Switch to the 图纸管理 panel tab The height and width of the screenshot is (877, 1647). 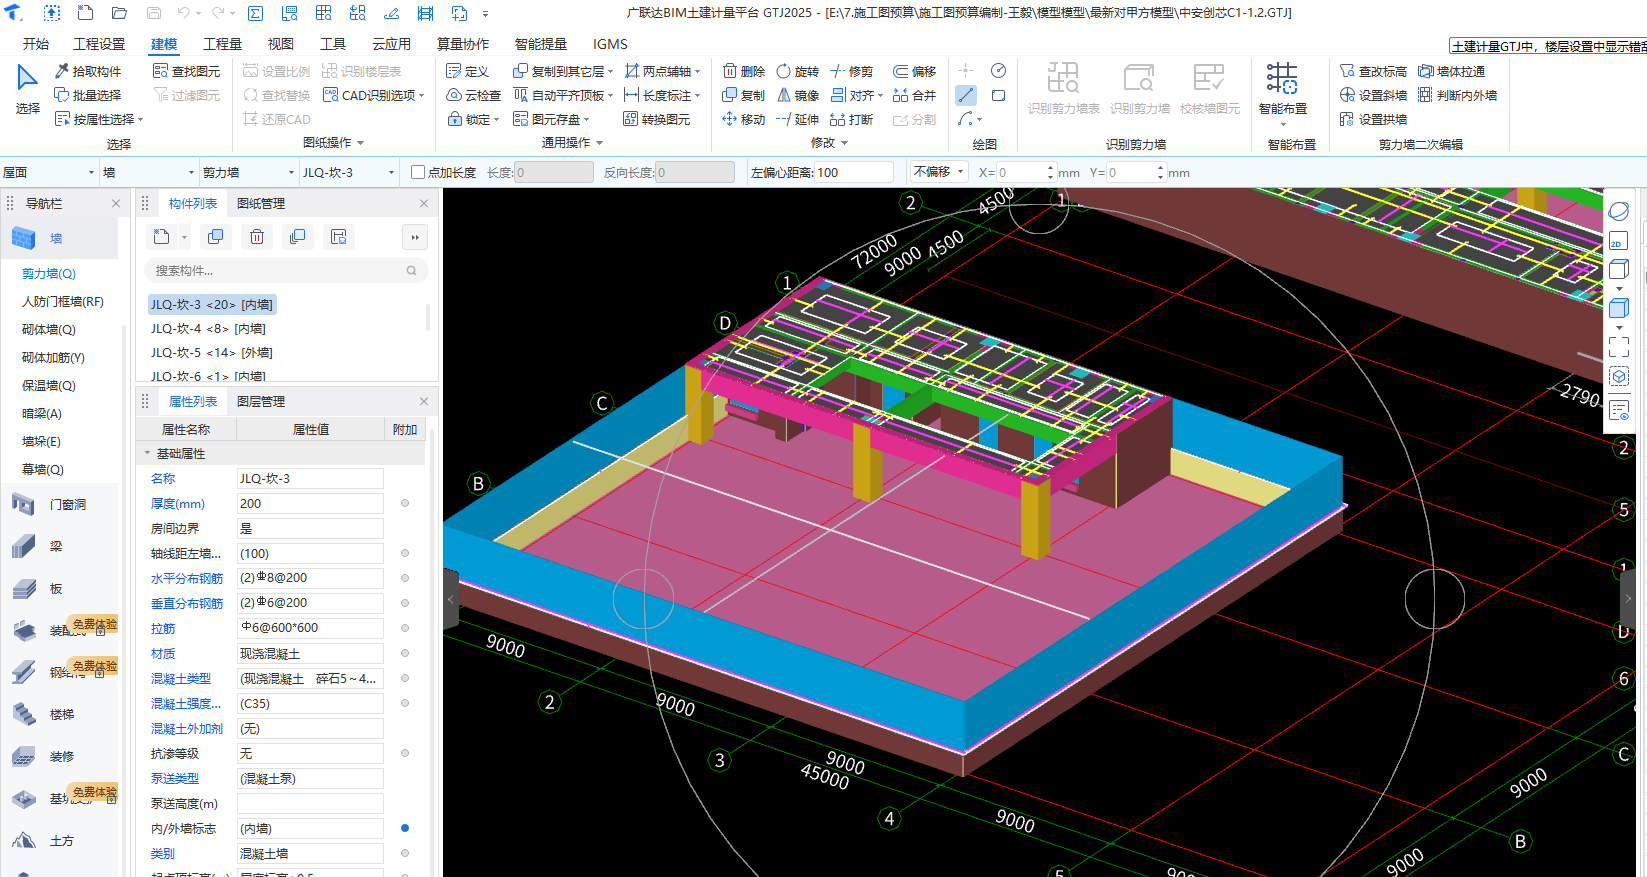tap(261, 203)
